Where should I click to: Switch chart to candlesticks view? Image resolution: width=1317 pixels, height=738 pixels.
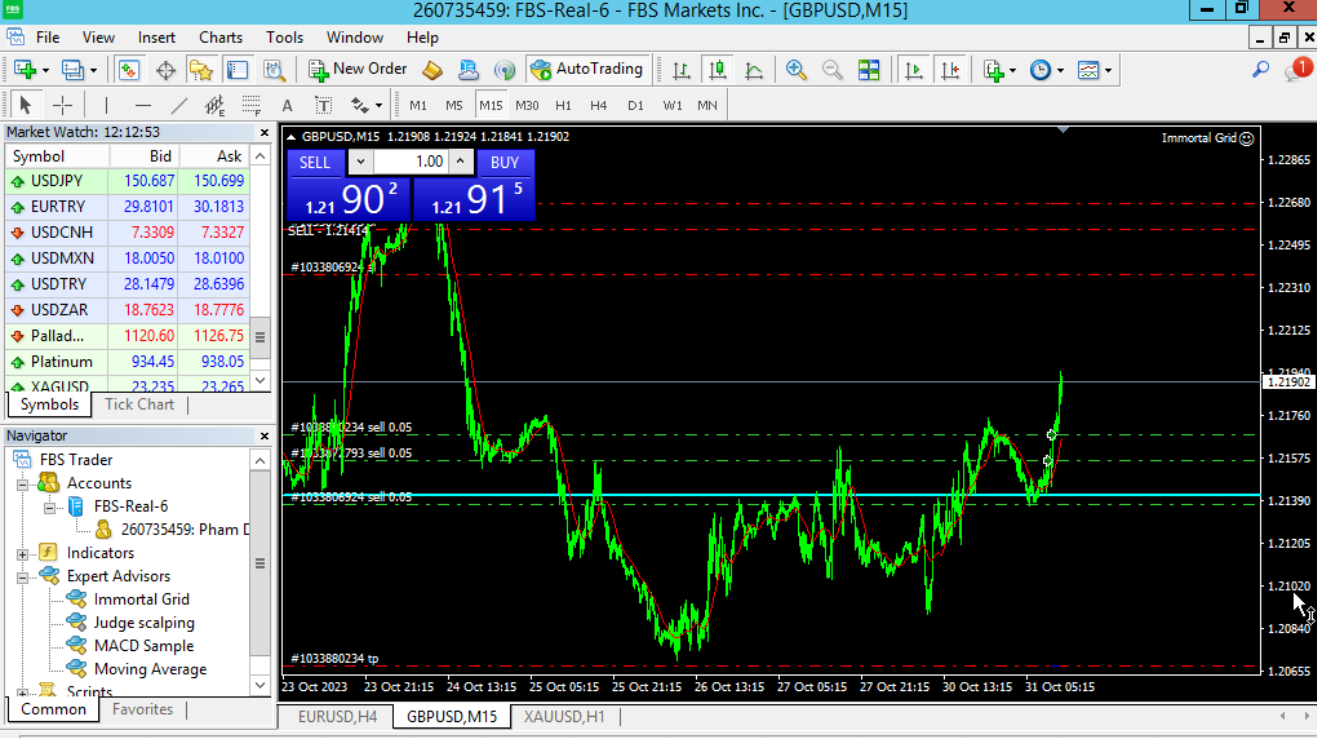[x=717, y=70]
